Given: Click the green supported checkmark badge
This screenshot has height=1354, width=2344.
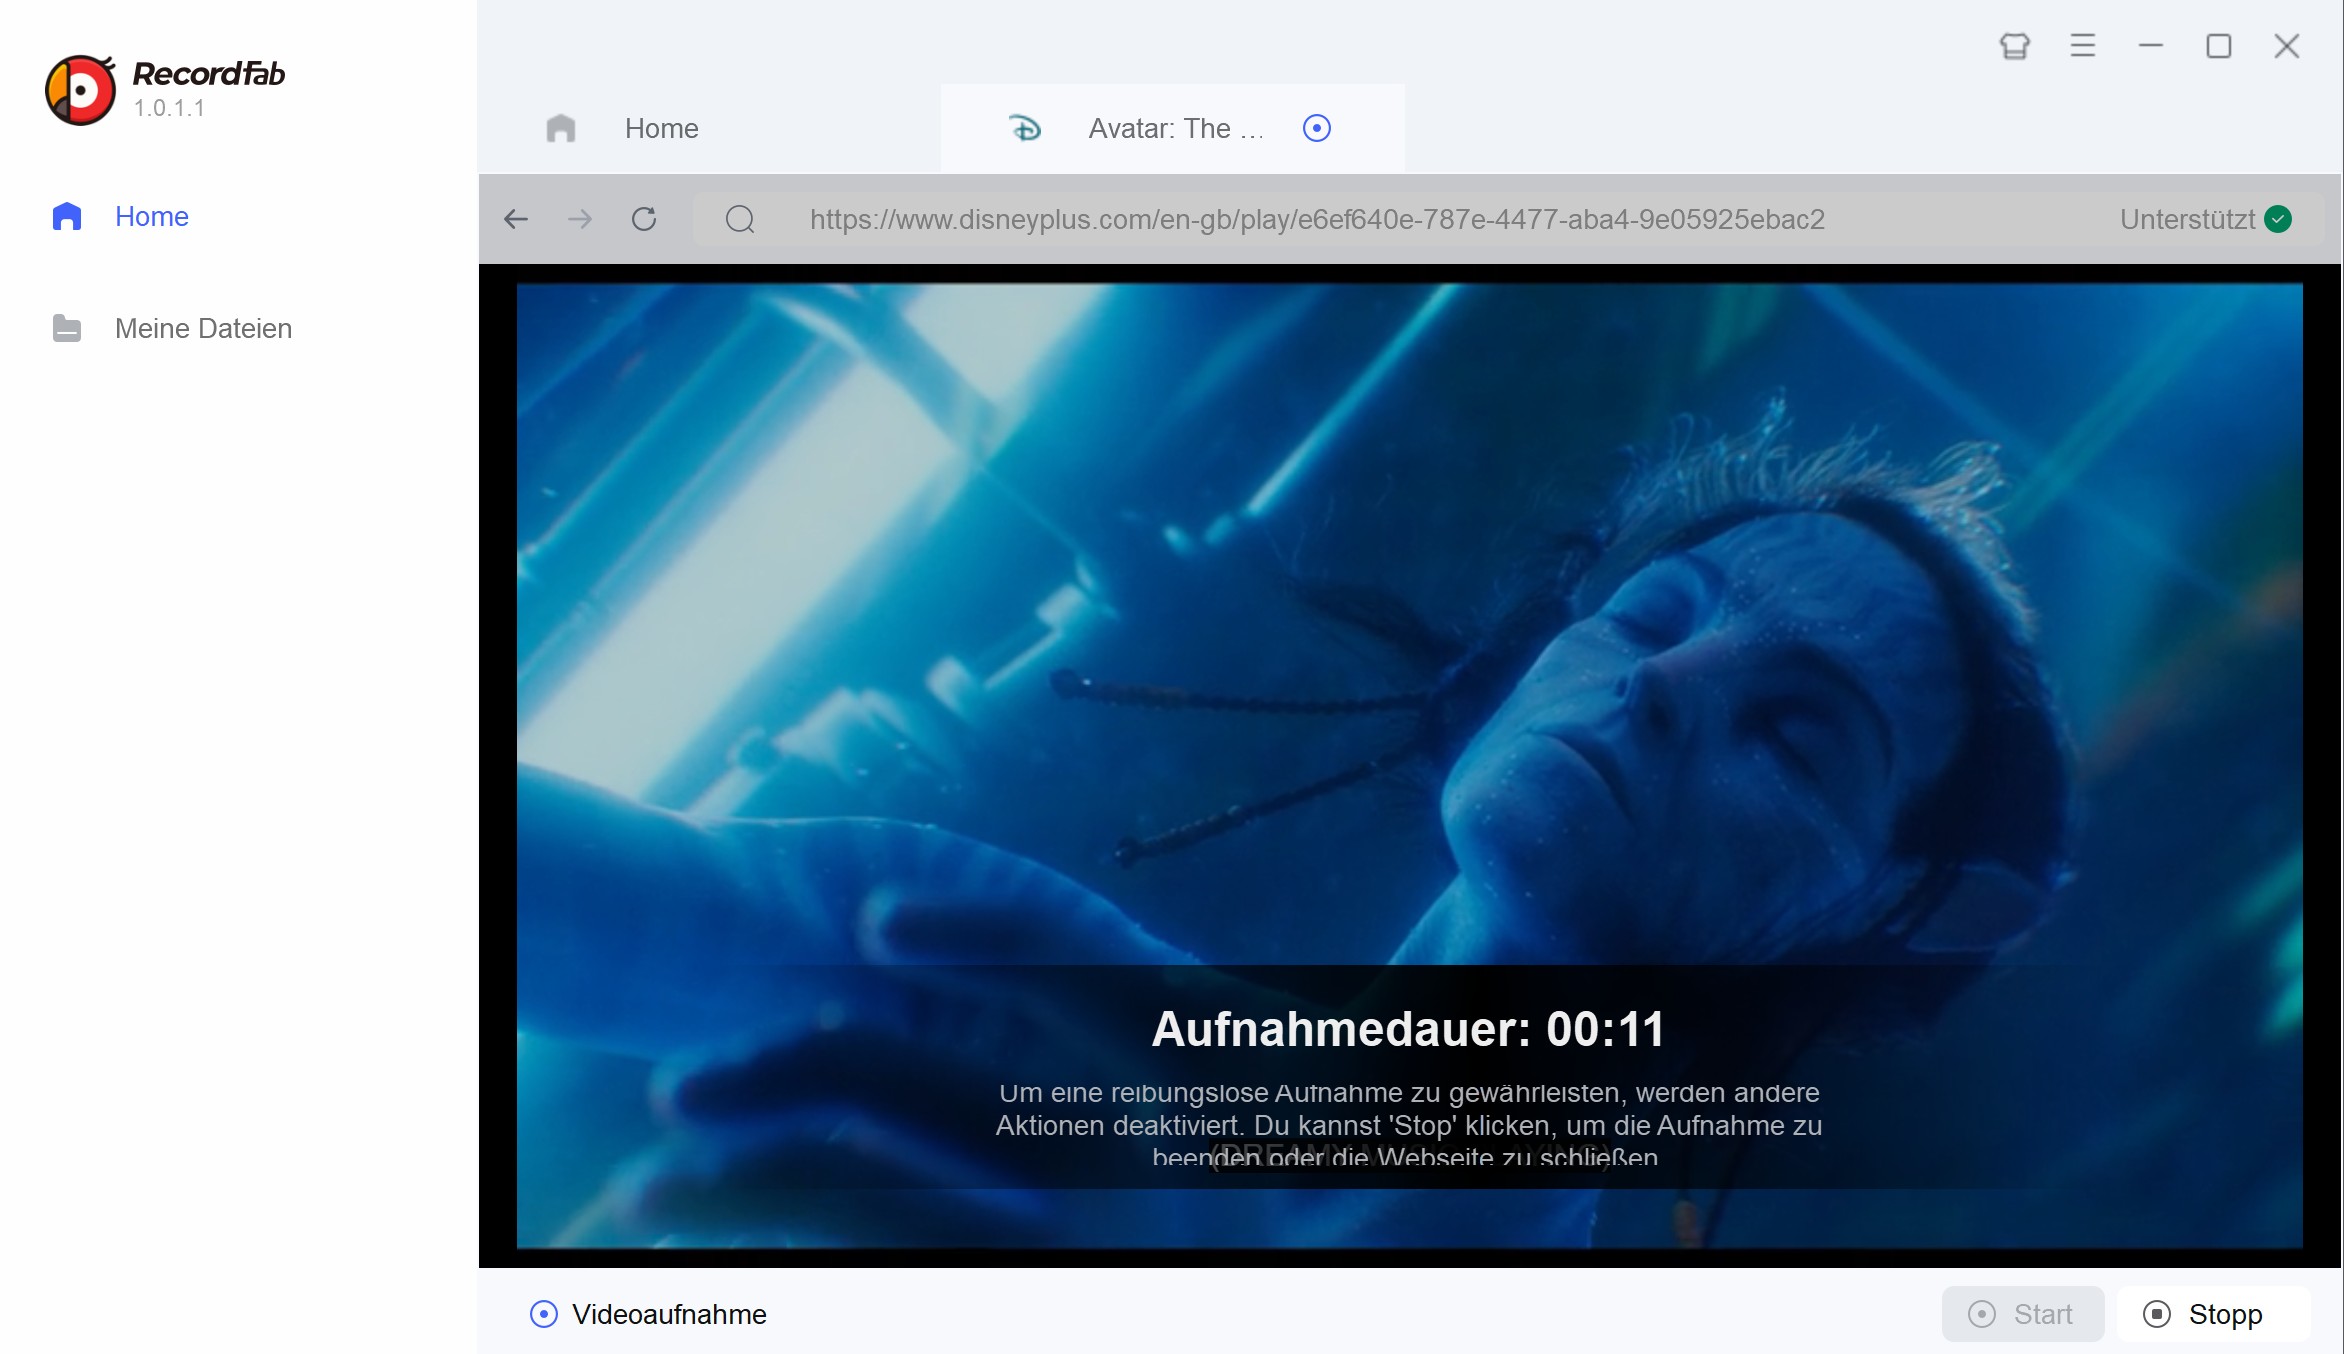Looking at the screenshot, I should pyautogui.click(x=2278, y=219).
